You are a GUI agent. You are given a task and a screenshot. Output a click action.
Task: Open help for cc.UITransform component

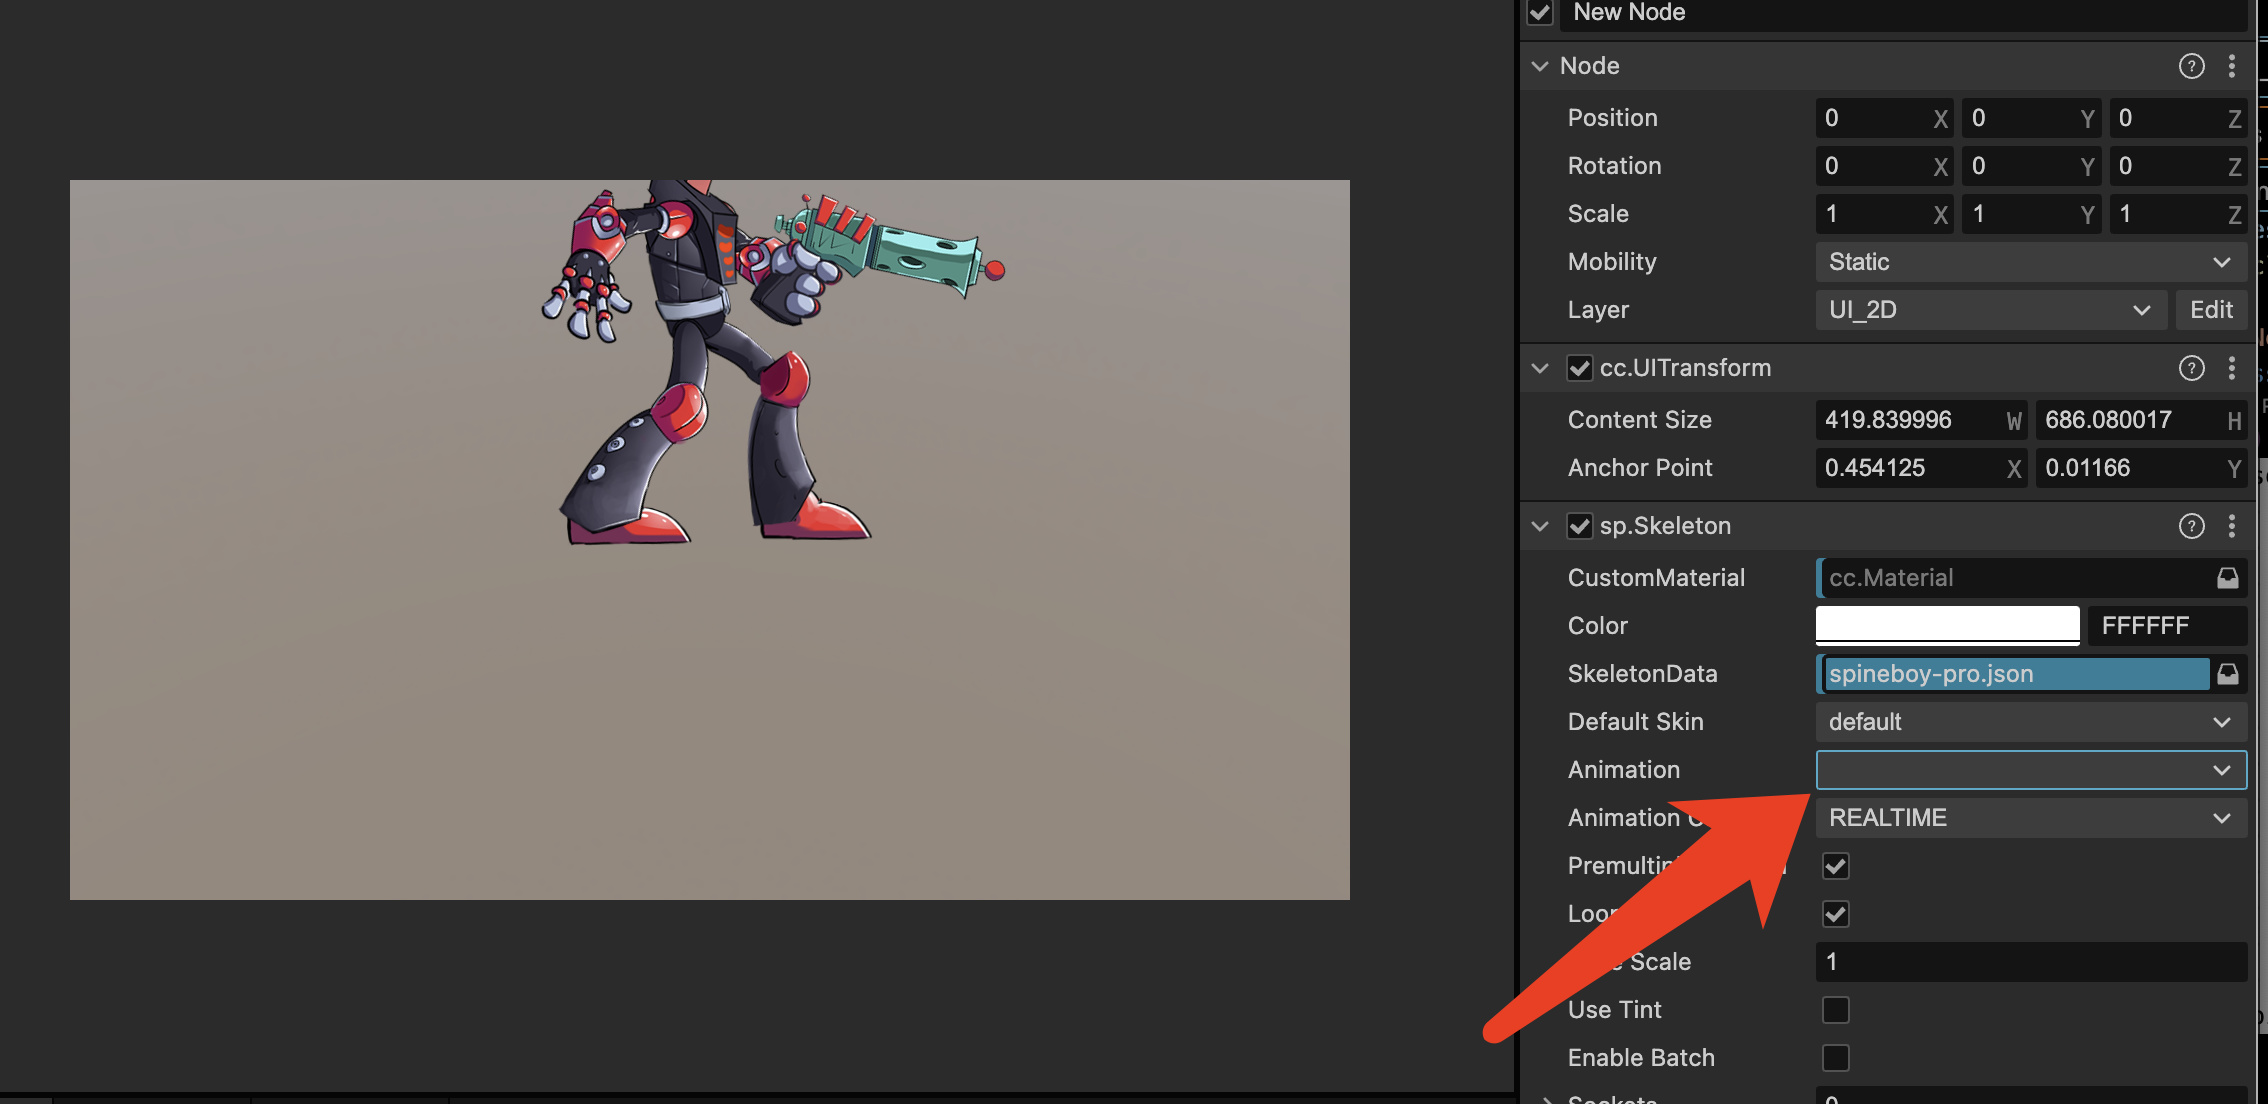coord(2191,368)
